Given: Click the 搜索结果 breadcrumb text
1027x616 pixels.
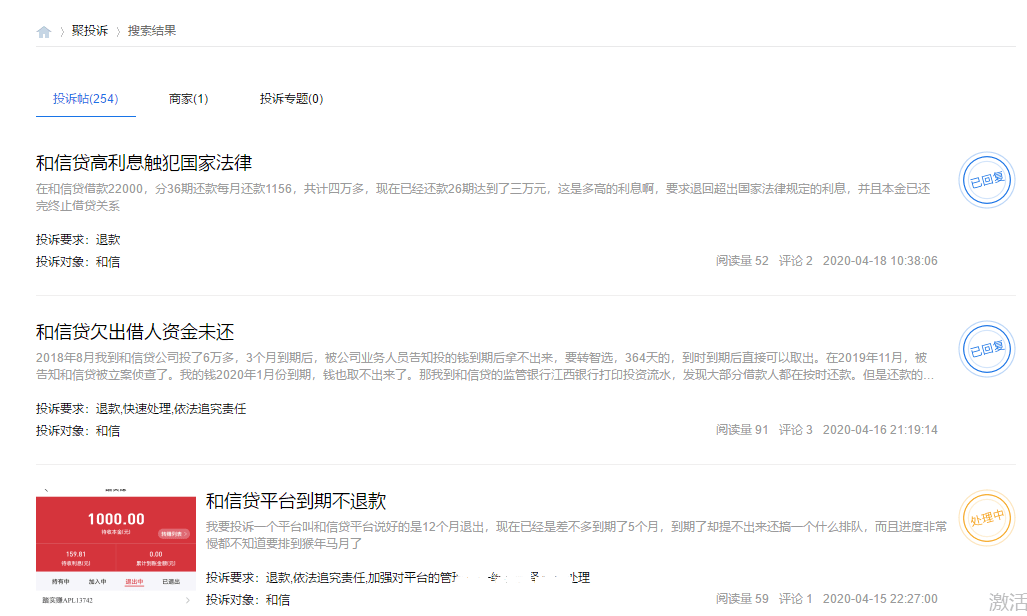Looking at the screenshot, I should [152, 31].
